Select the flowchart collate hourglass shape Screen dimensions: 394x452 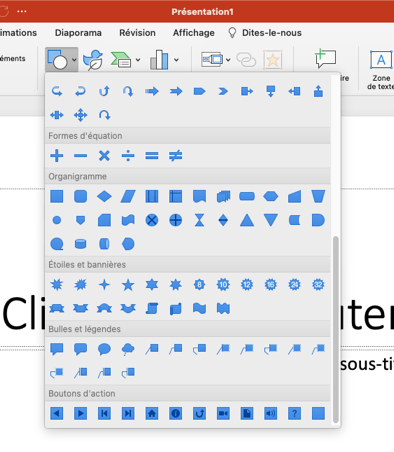point(199,220)
